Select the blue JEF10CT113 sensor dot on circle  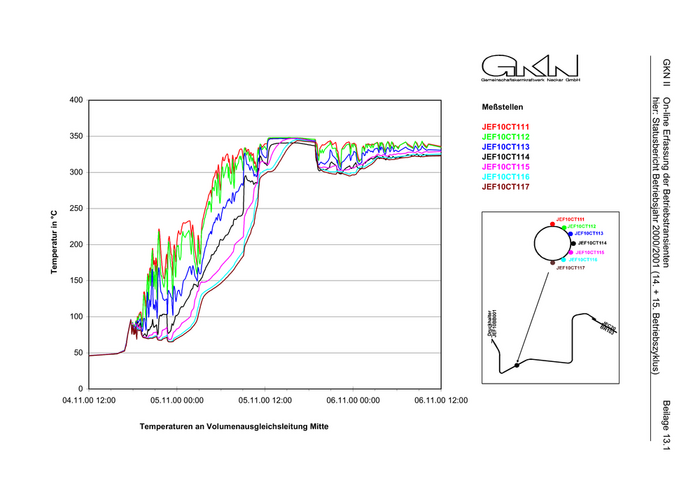[570, 234]
